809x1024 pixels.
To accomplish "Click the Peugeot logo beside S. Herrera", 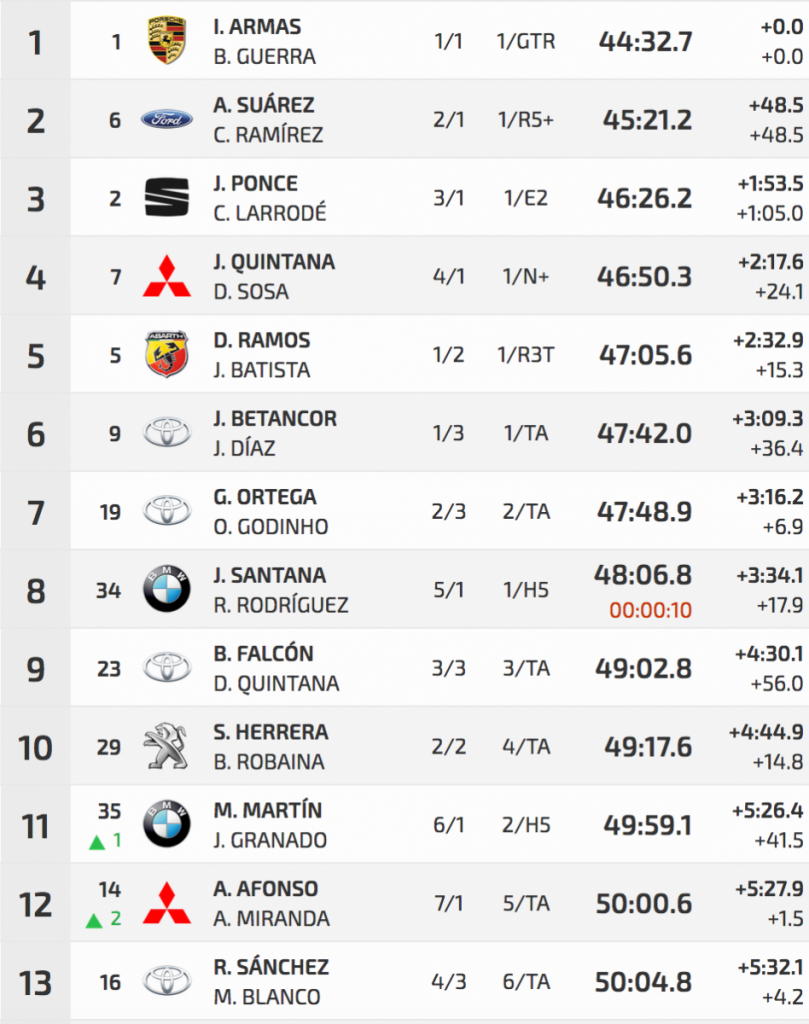I will coord(167,746).
